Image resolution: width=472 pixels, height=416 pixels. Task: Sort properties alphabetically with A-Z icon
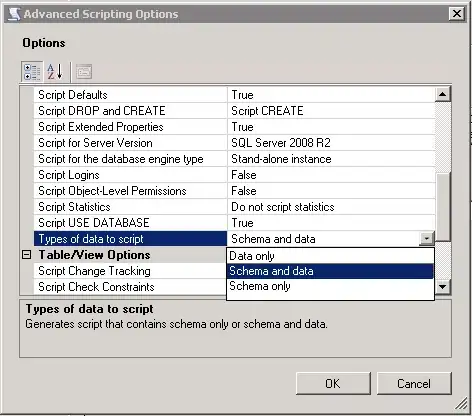click(x=55, y=71)
